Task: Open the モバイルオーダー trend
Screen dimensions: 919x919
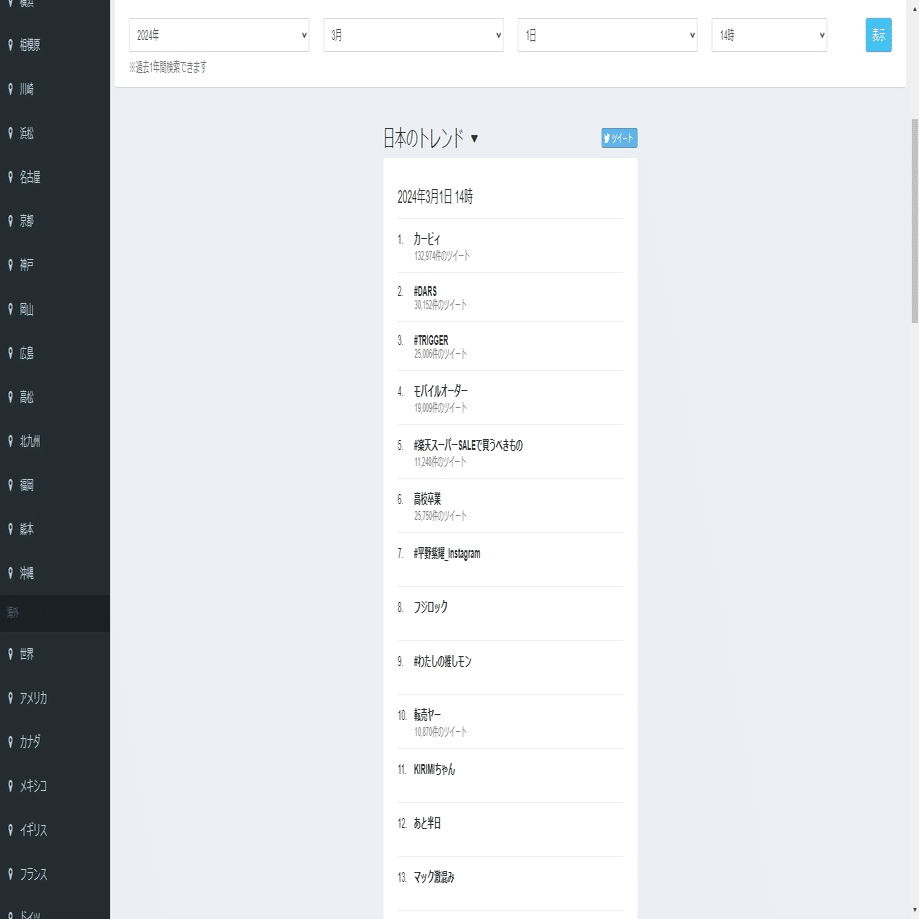Action: (x=440, y=391)
